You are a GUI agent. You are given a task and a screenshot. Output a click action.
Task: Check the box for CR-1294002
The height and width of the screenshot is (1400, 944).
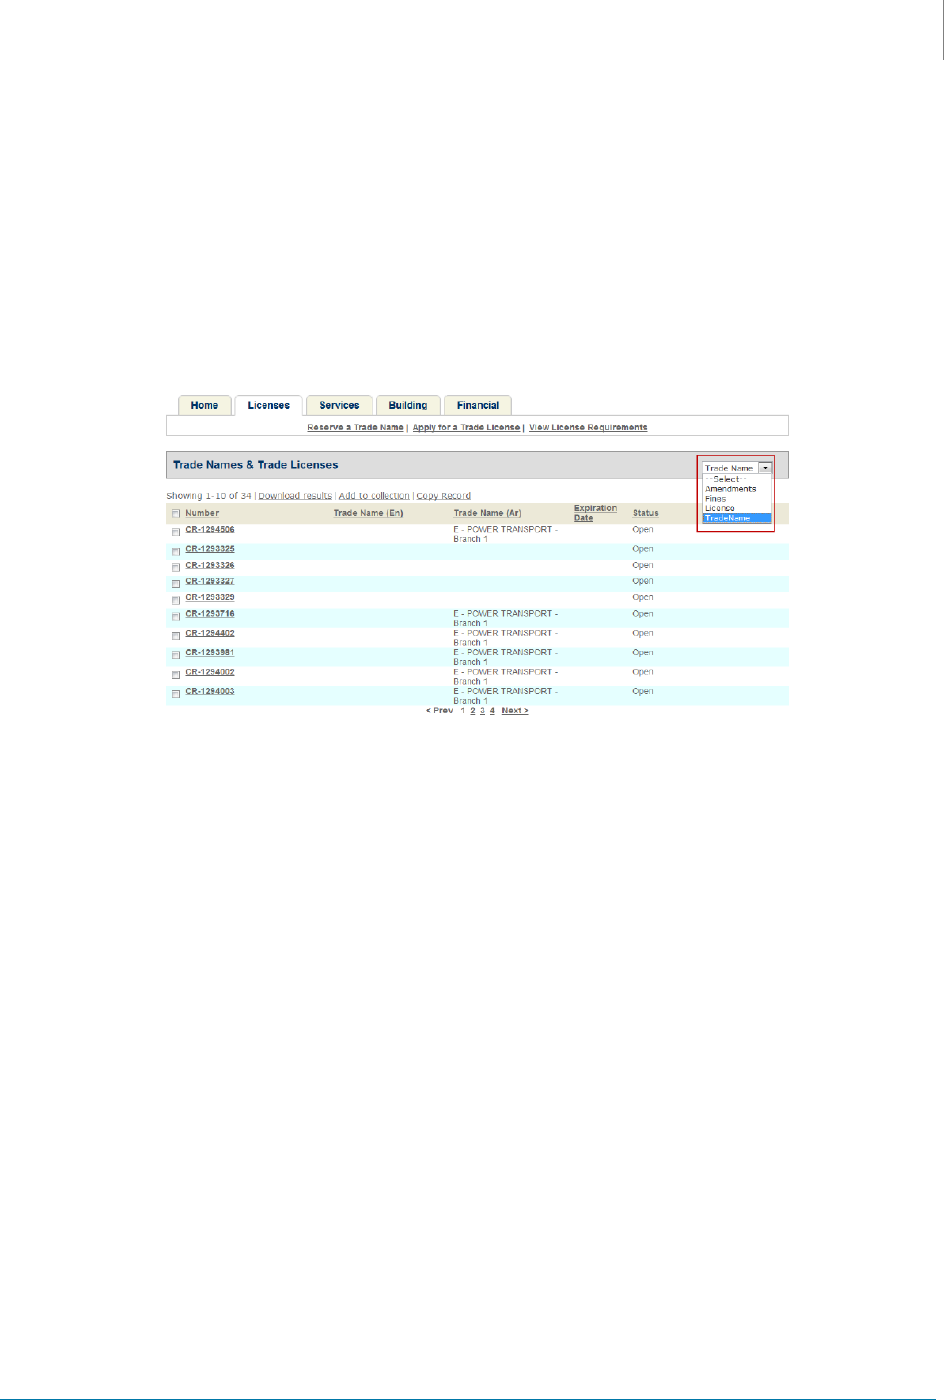[176, 675]
